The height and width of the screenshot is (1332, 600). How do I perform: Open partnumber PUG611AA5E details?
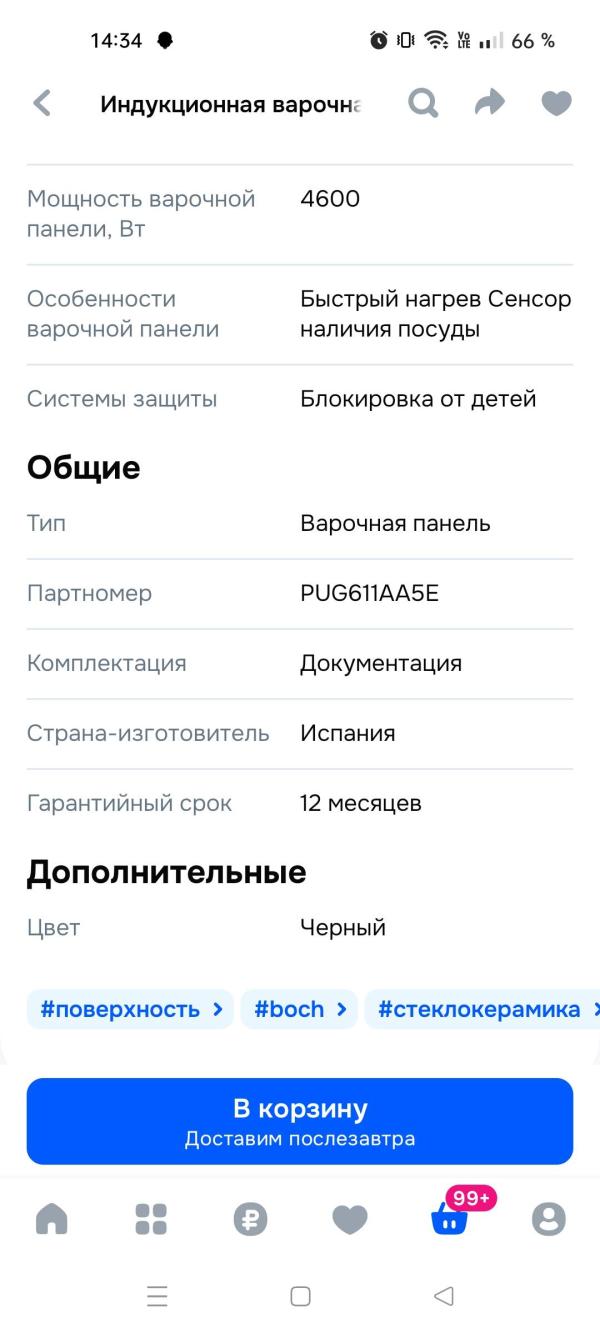[x=365, y=593]
